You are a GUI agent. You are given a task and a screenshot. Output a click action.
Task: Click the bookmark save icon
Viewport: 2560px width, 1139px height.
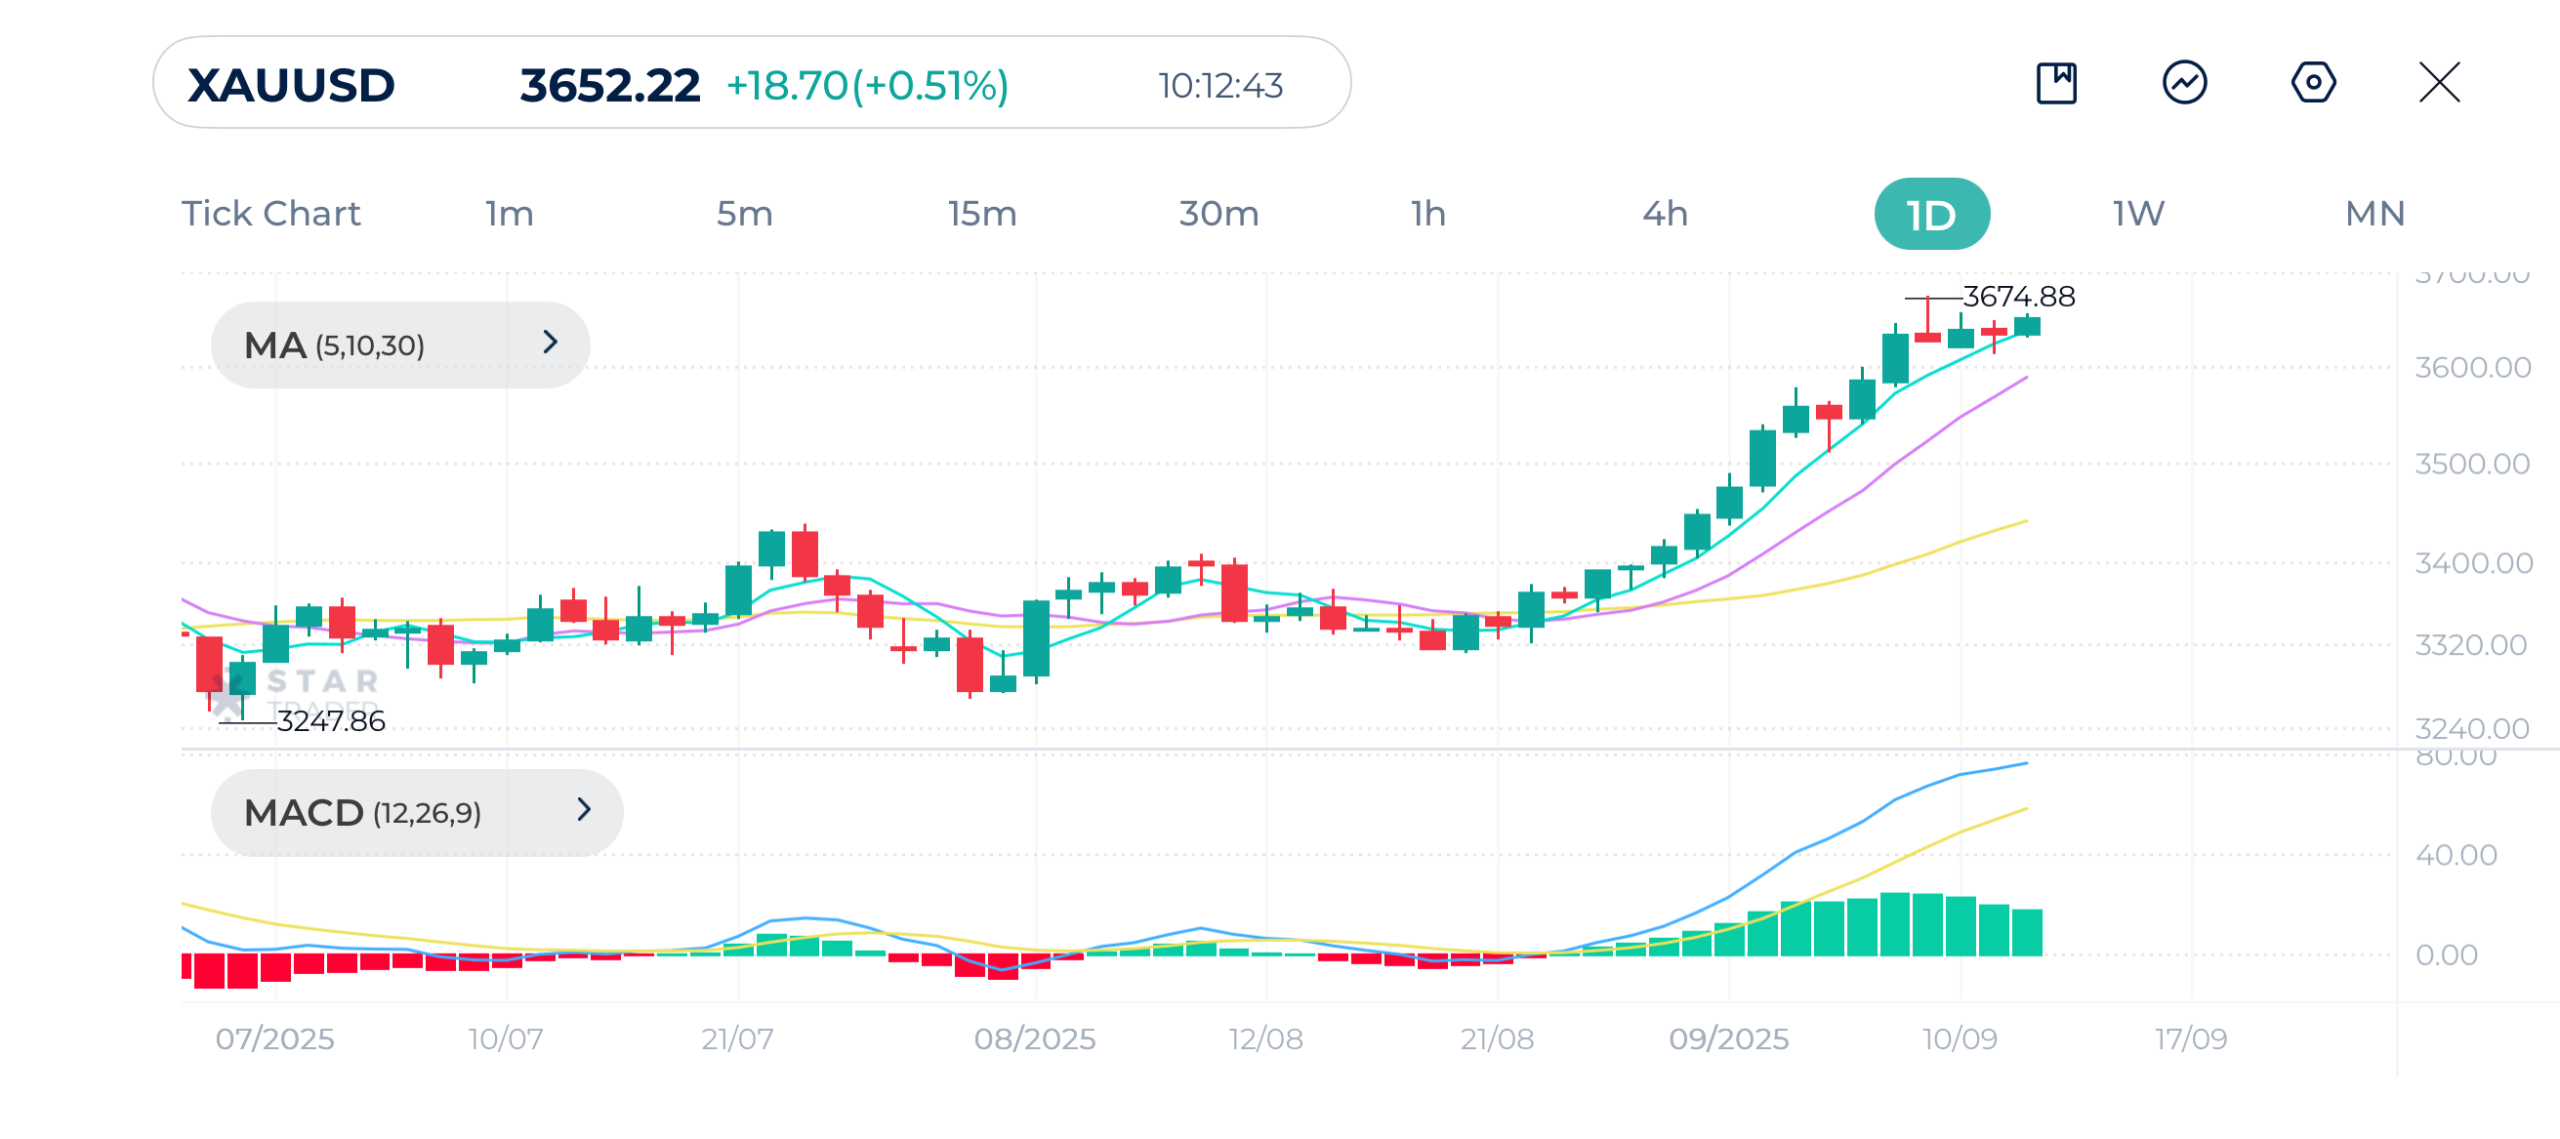click(x=2056, y=83)
